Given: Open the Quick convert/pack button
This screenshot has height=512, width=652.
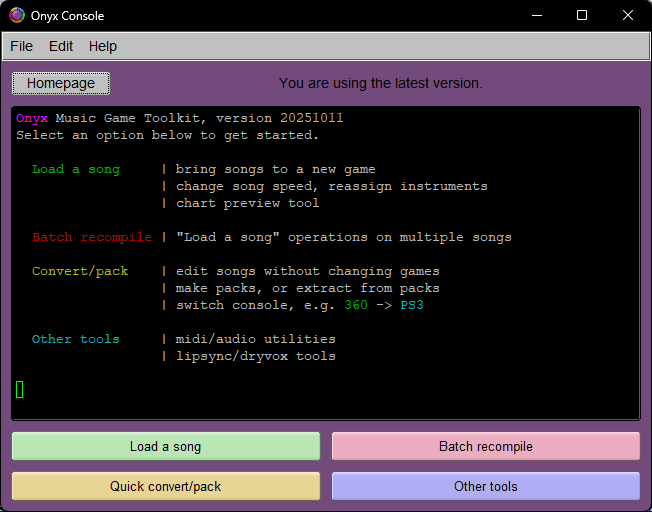Looking at the screenshot, I should coord(165,486).
